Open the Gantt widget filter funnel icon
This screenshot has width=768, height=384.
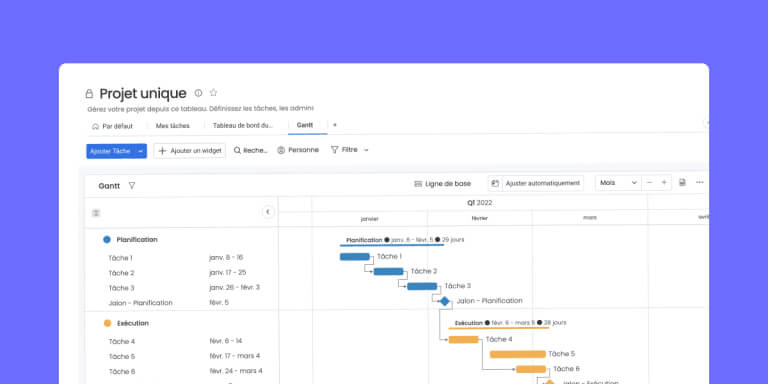tap(132, 186)
